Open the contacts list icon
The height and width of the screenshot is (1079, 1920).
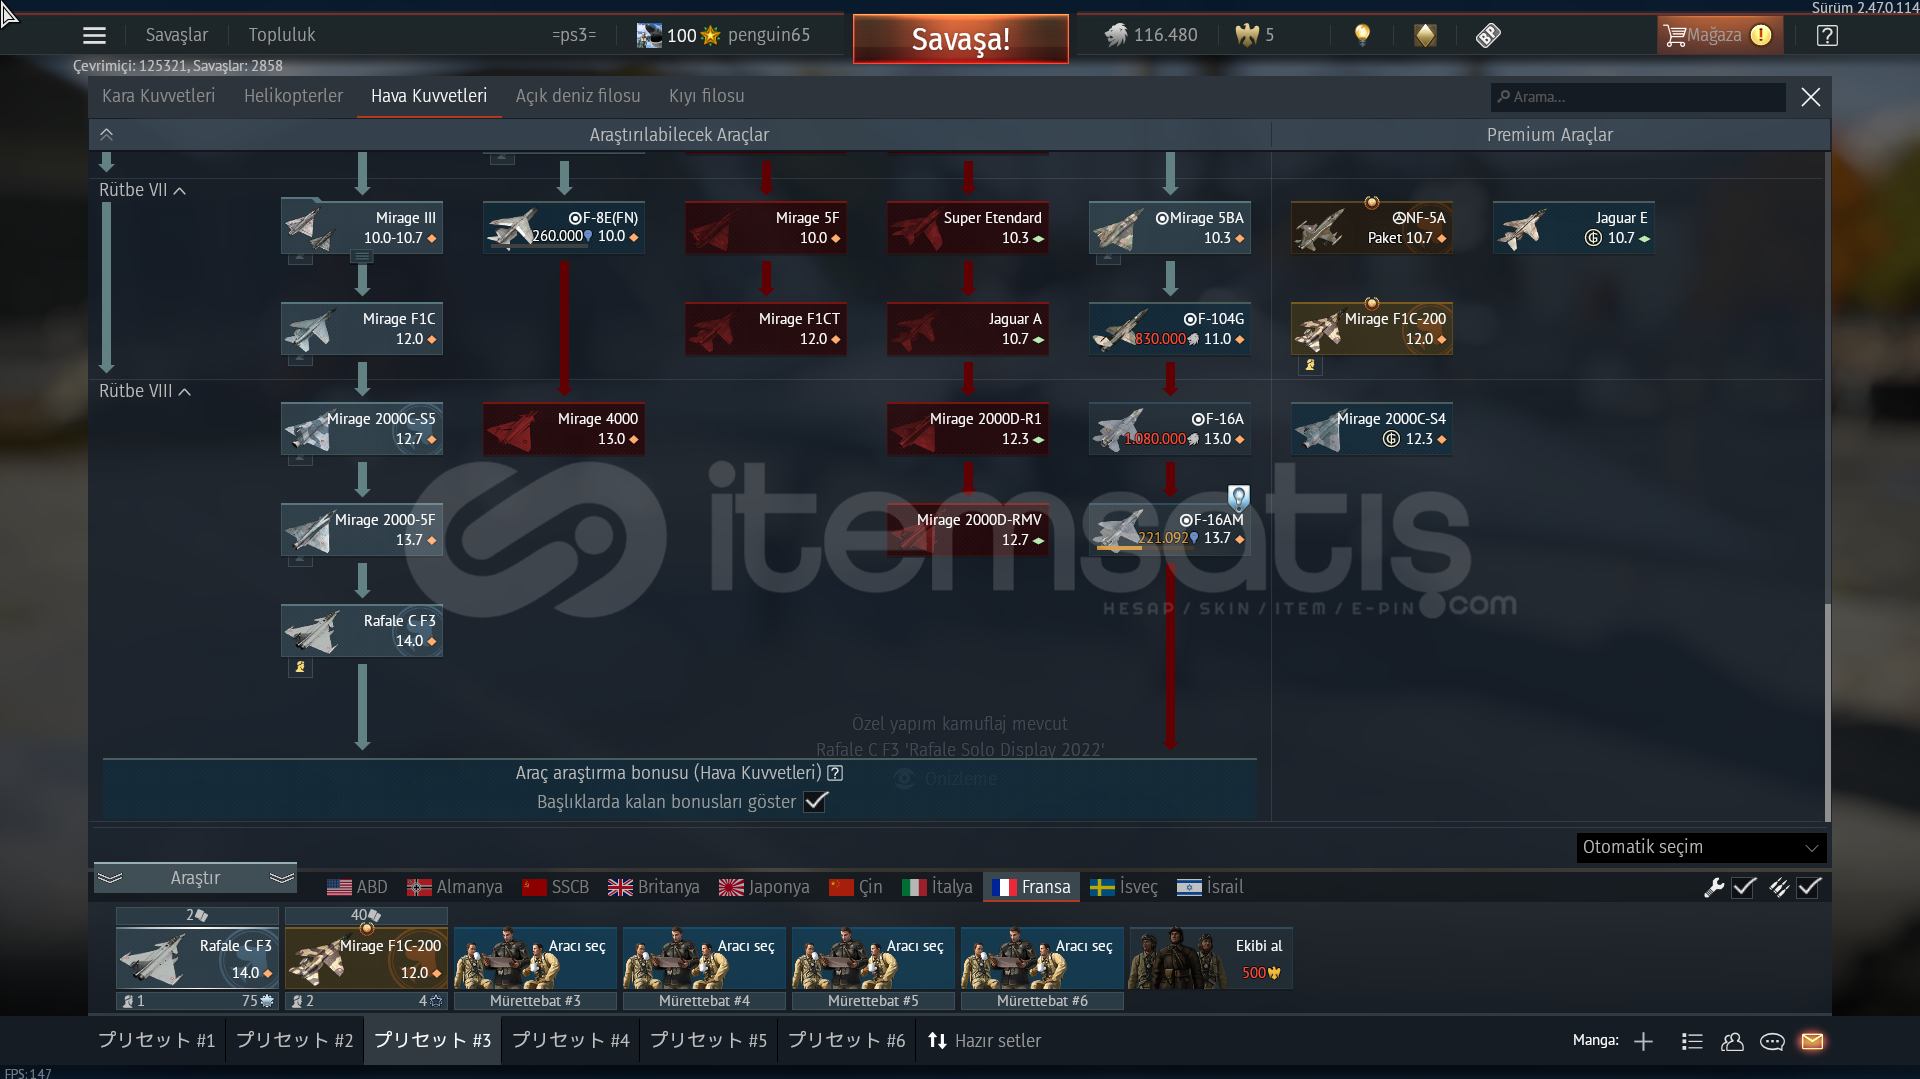1692,1042
